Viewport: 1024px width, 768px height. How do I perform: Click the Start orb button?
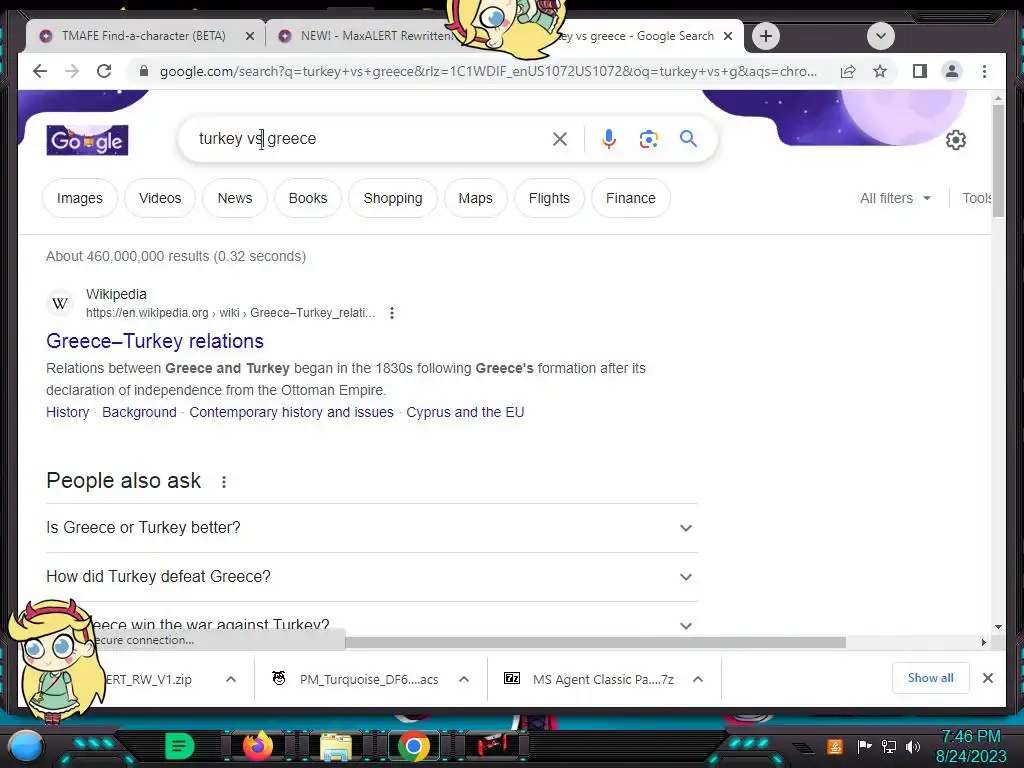point(26,746)
